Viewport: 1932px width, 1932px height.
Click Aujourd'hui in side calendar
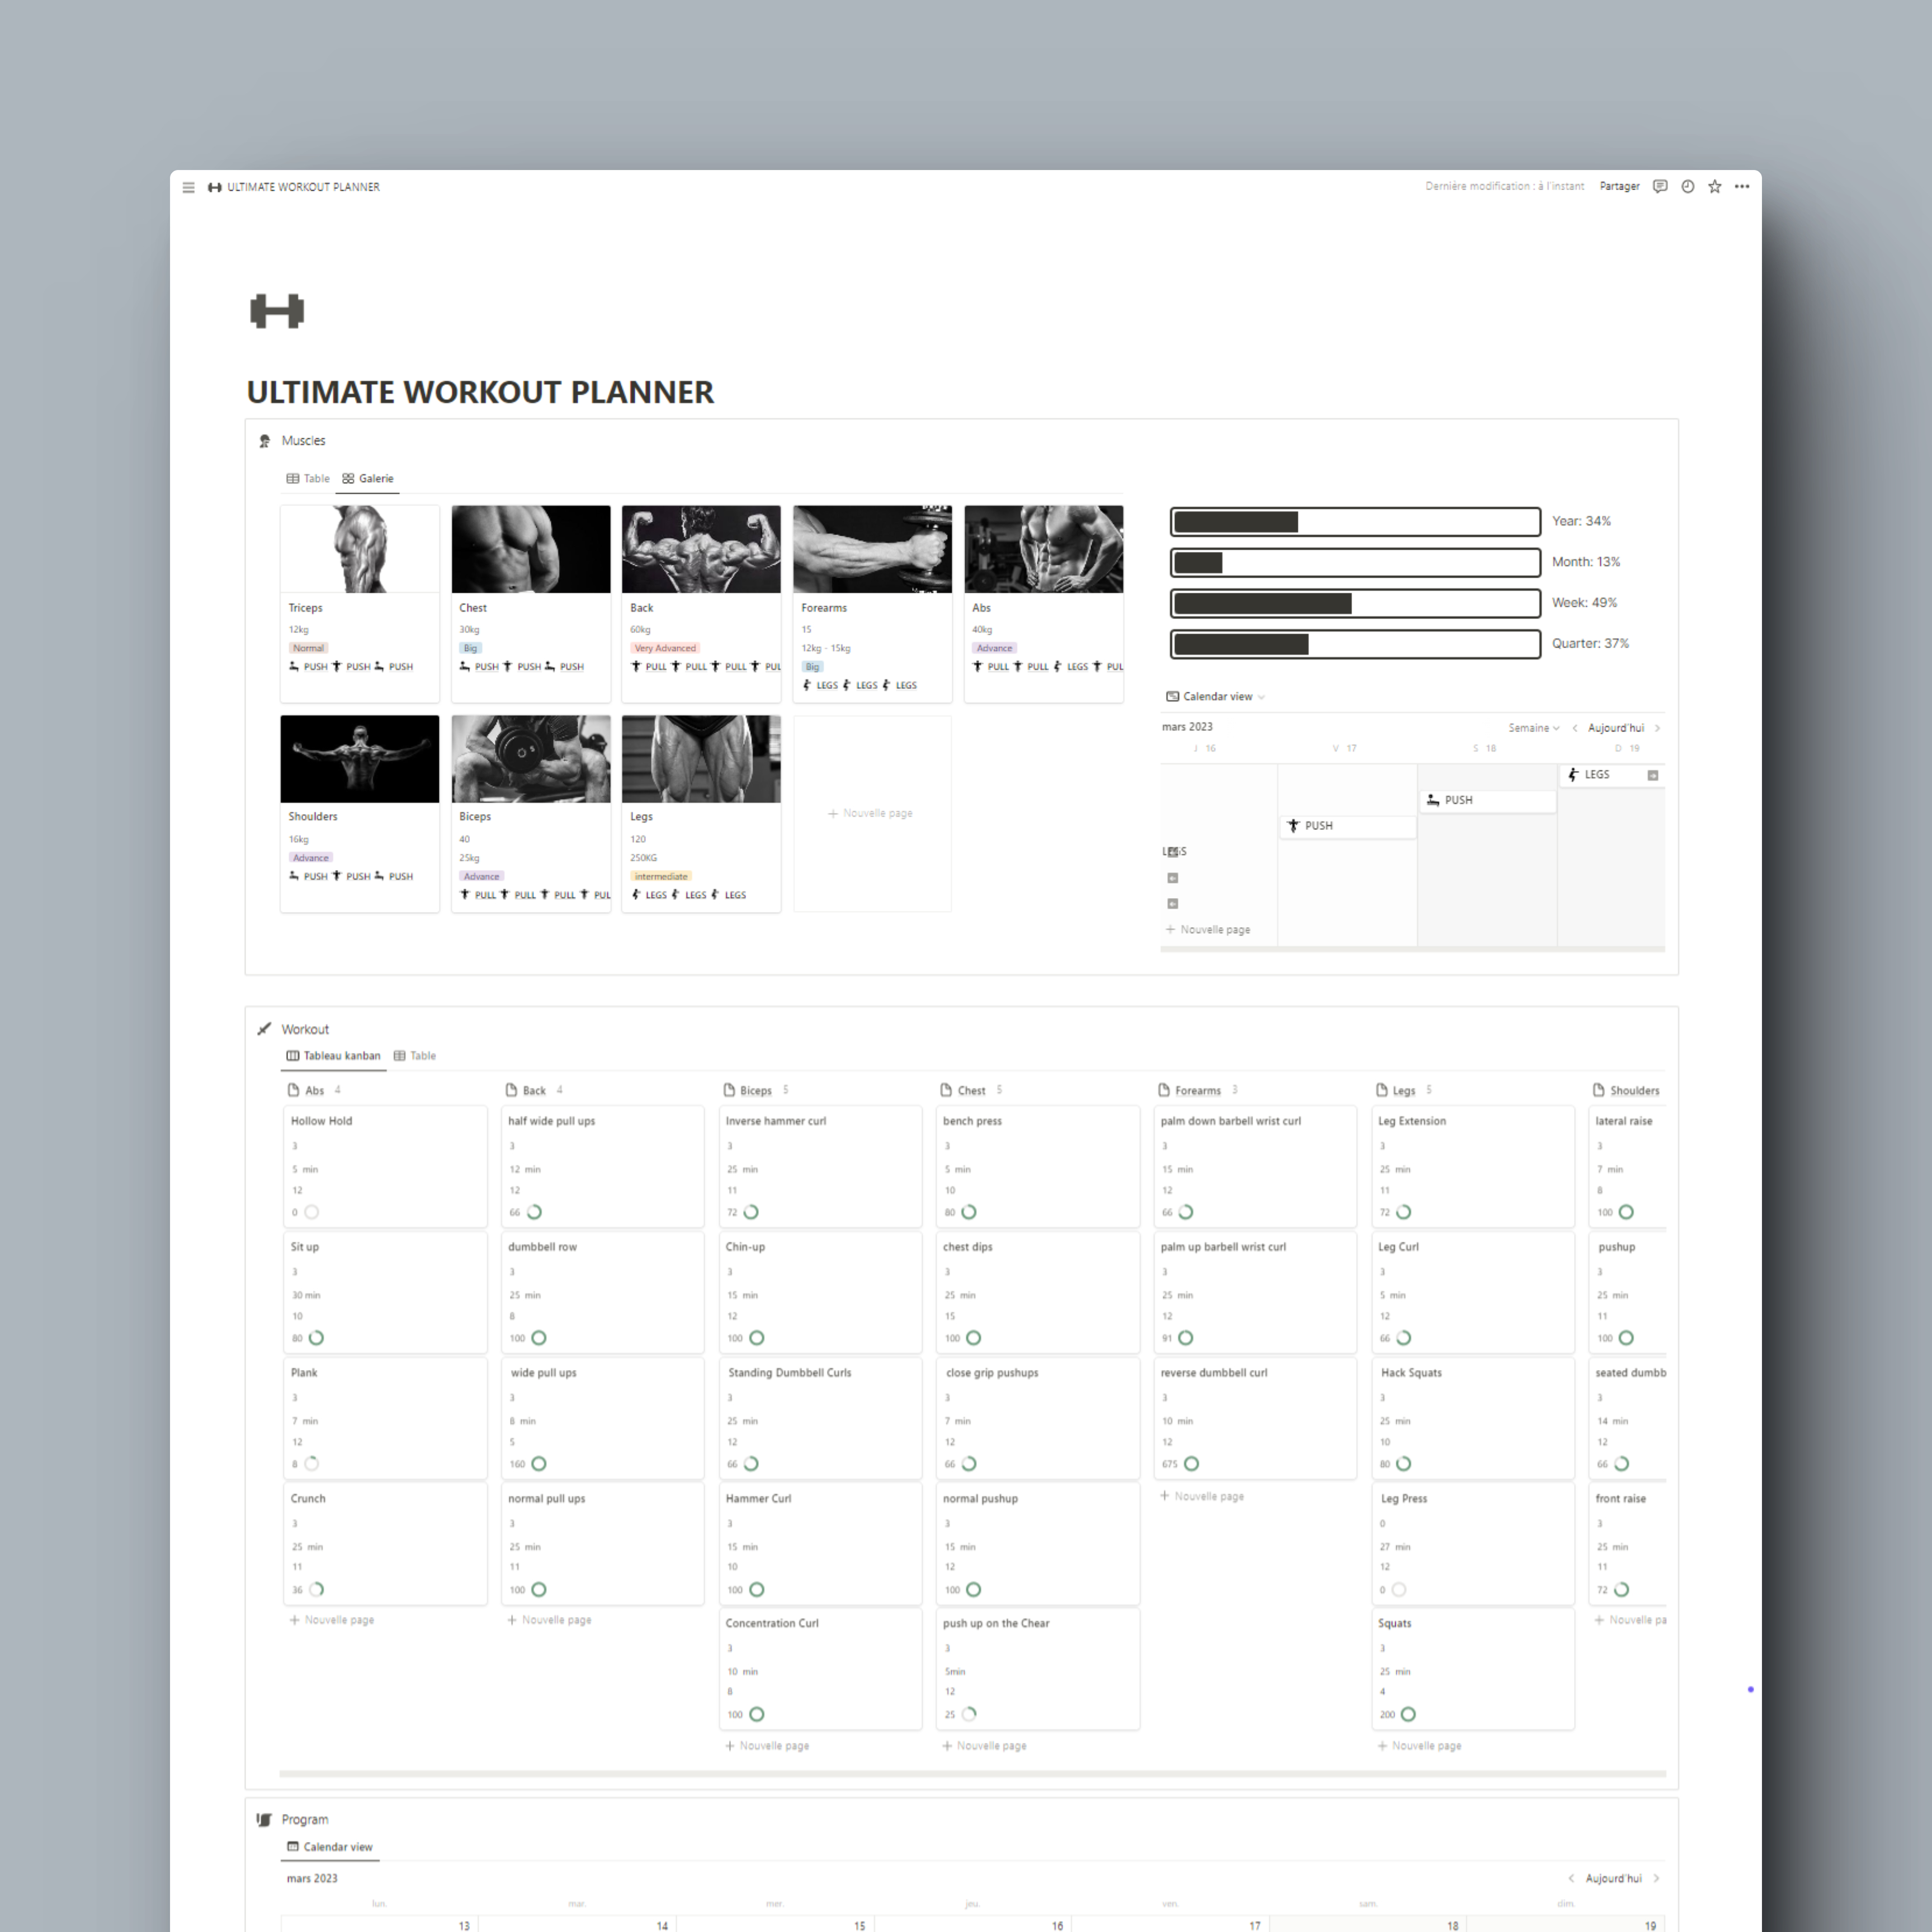[1616, 728]
